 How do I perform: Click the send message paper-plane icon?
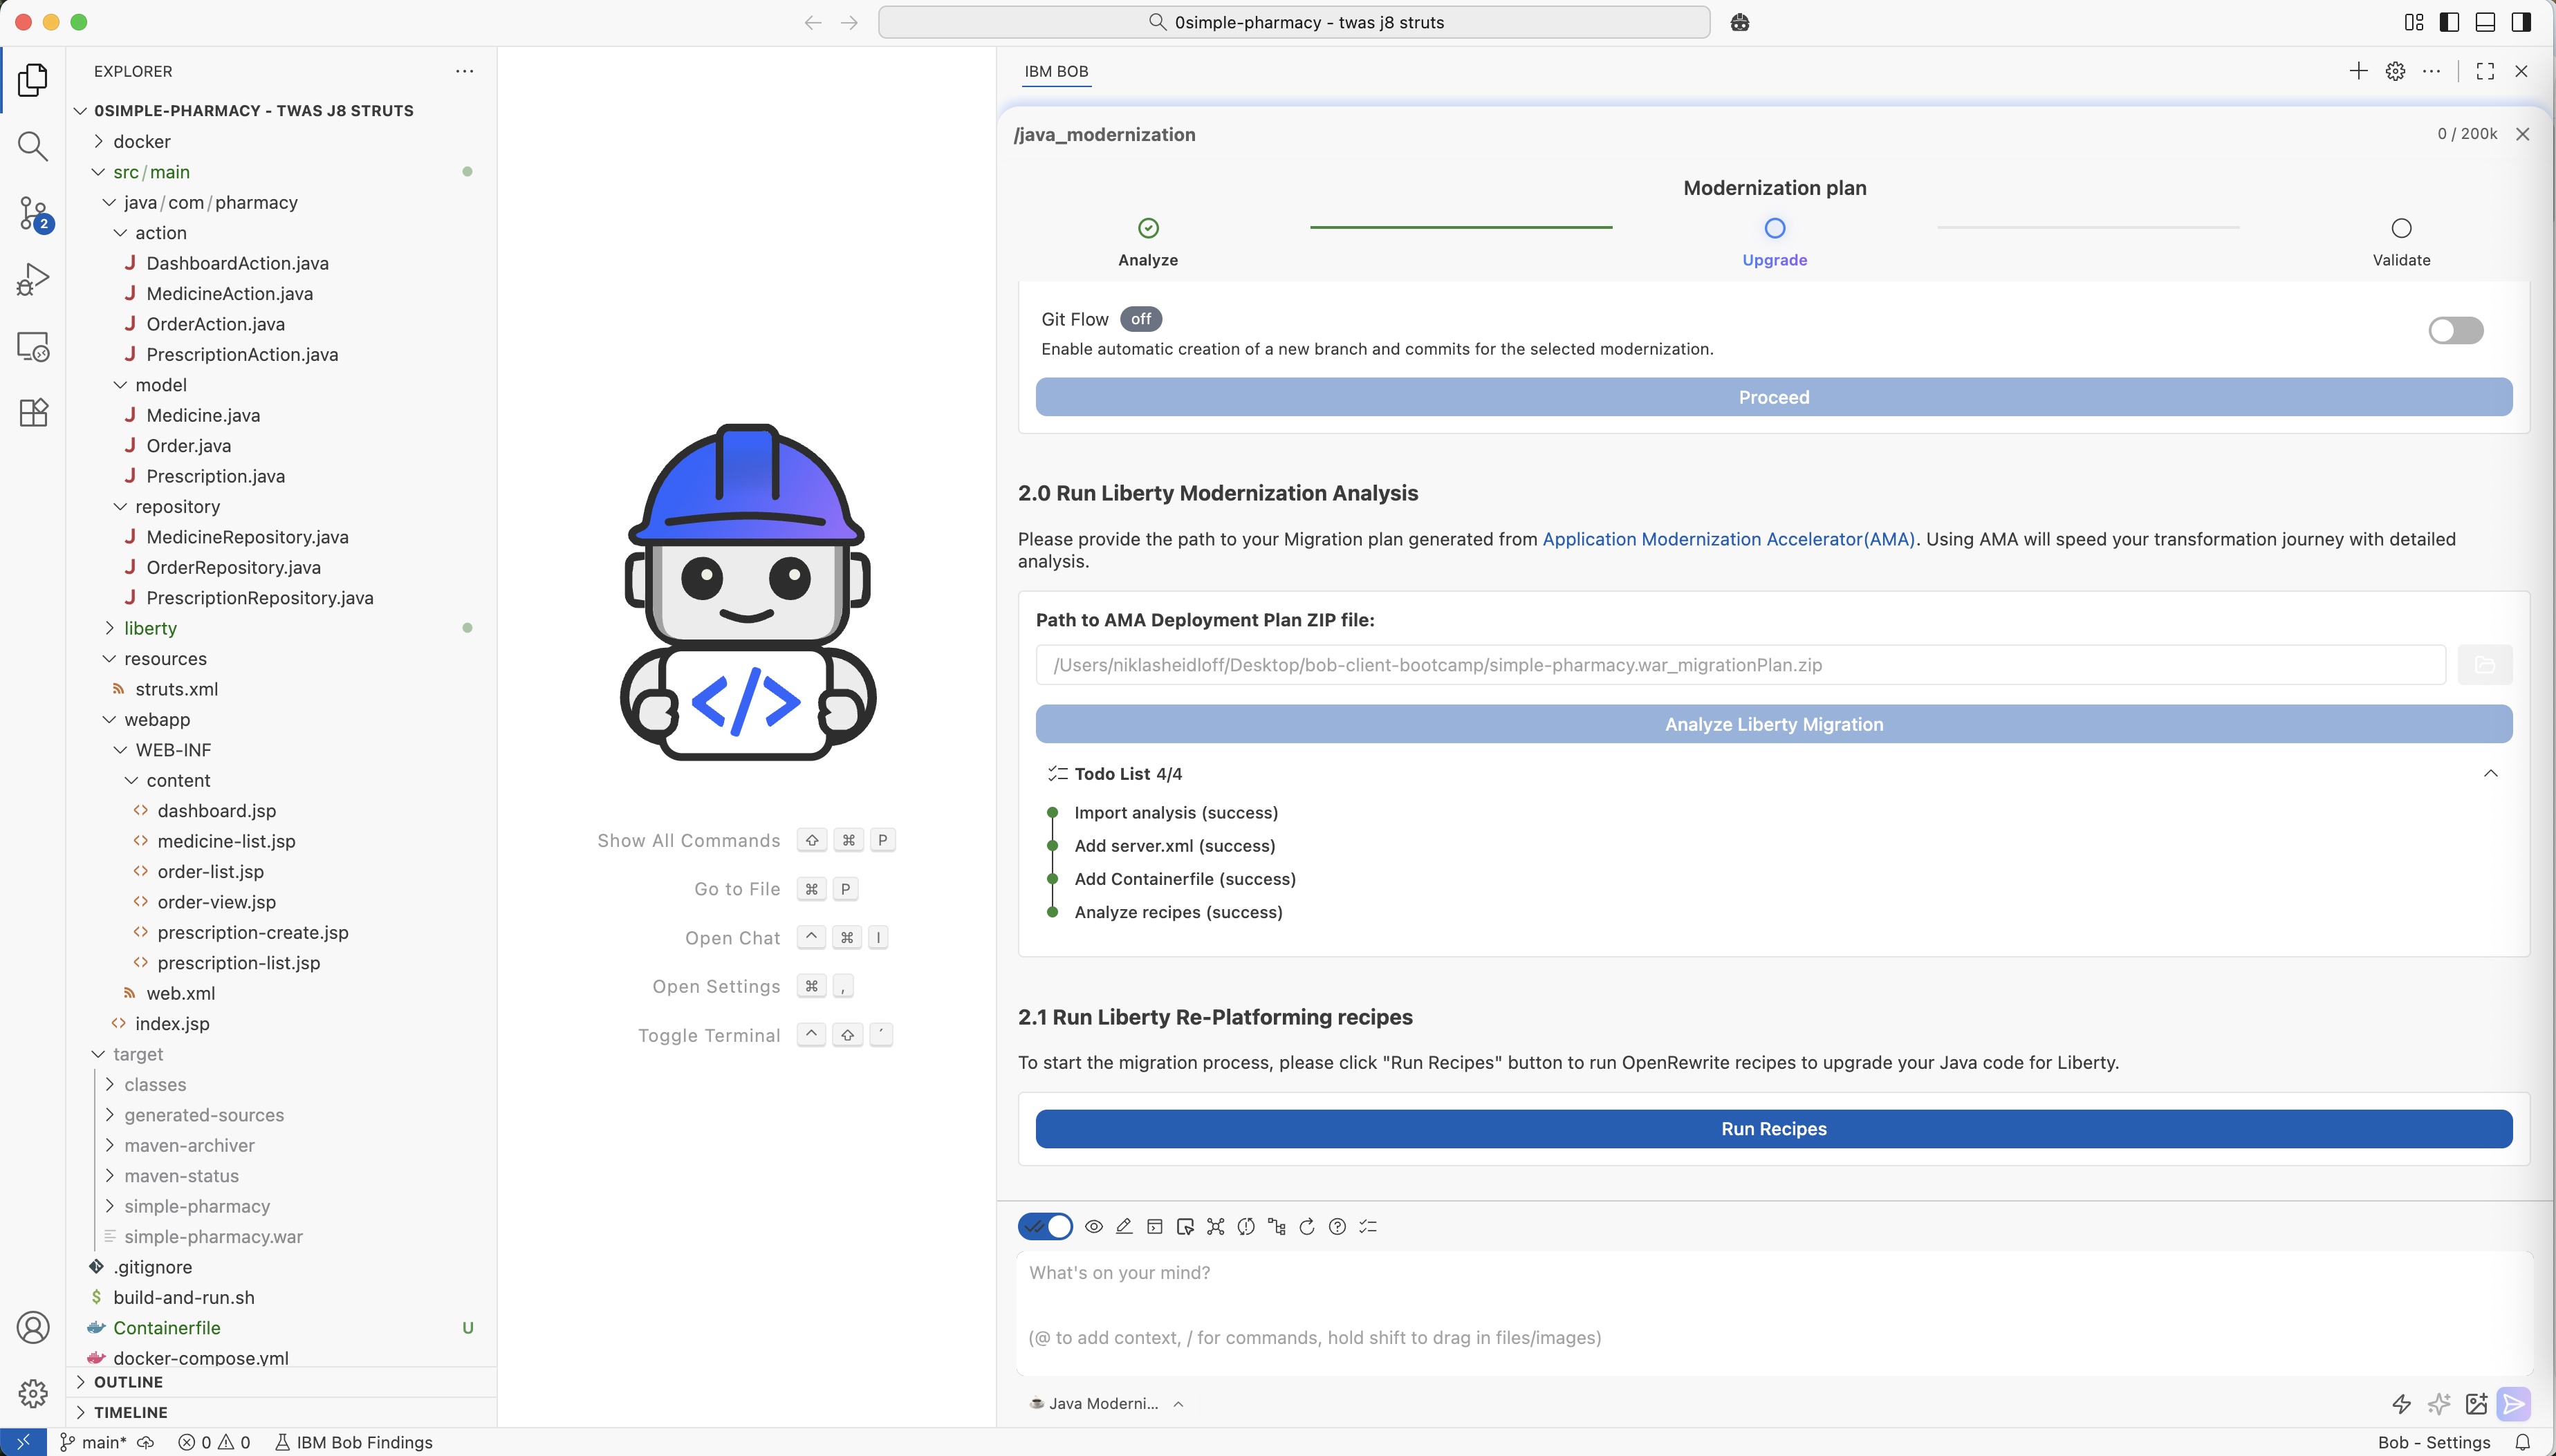point(2513,1403)
